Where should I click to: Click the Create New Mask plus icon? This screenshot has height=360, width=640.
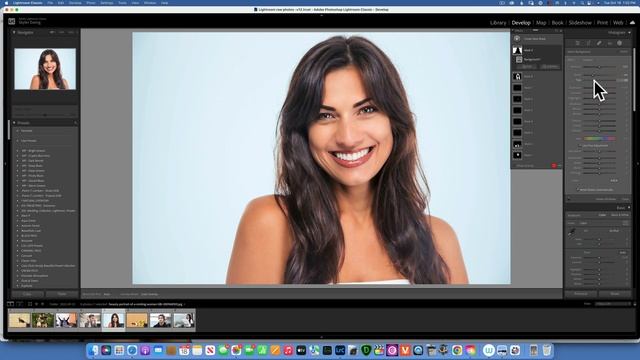pos(517,38)
